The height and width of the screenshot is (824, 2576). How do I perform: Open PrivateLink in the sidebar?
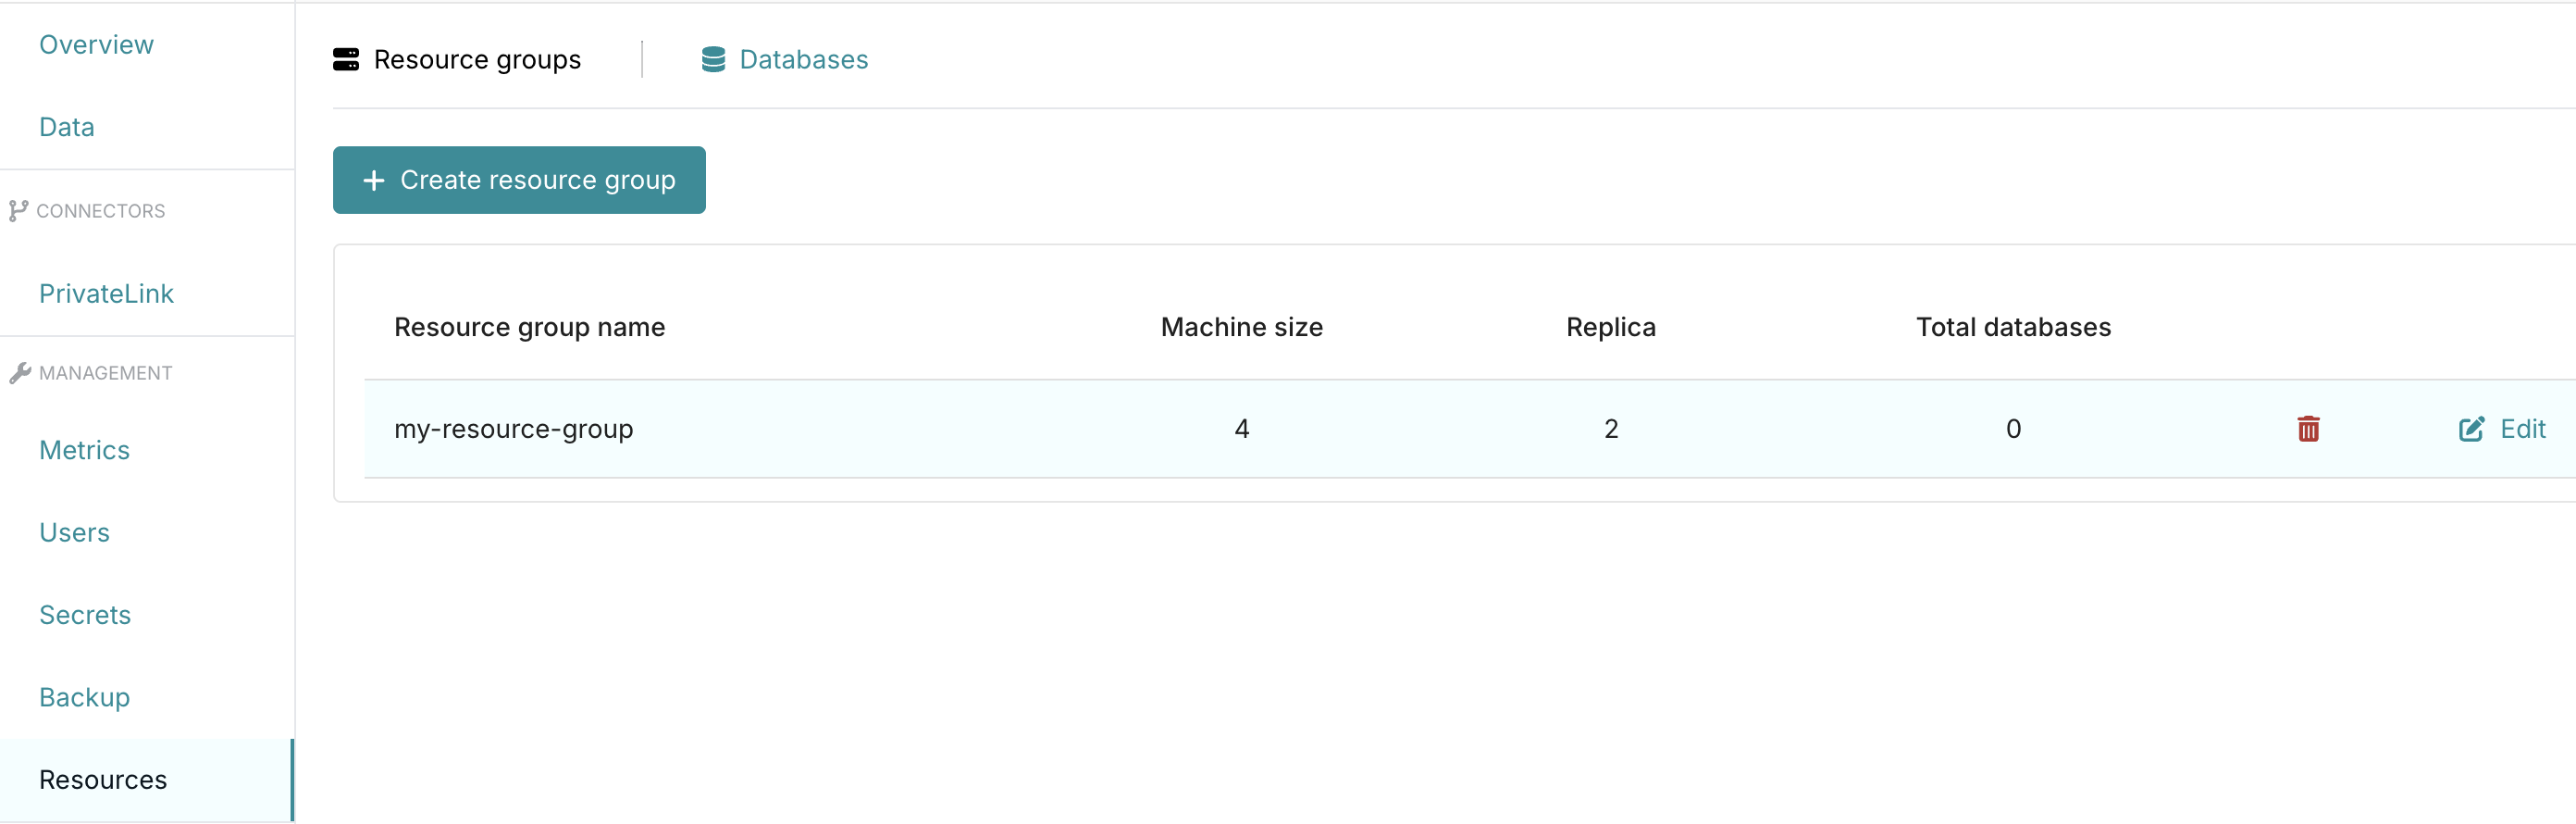pyautogui.click(x=106, y=294)
